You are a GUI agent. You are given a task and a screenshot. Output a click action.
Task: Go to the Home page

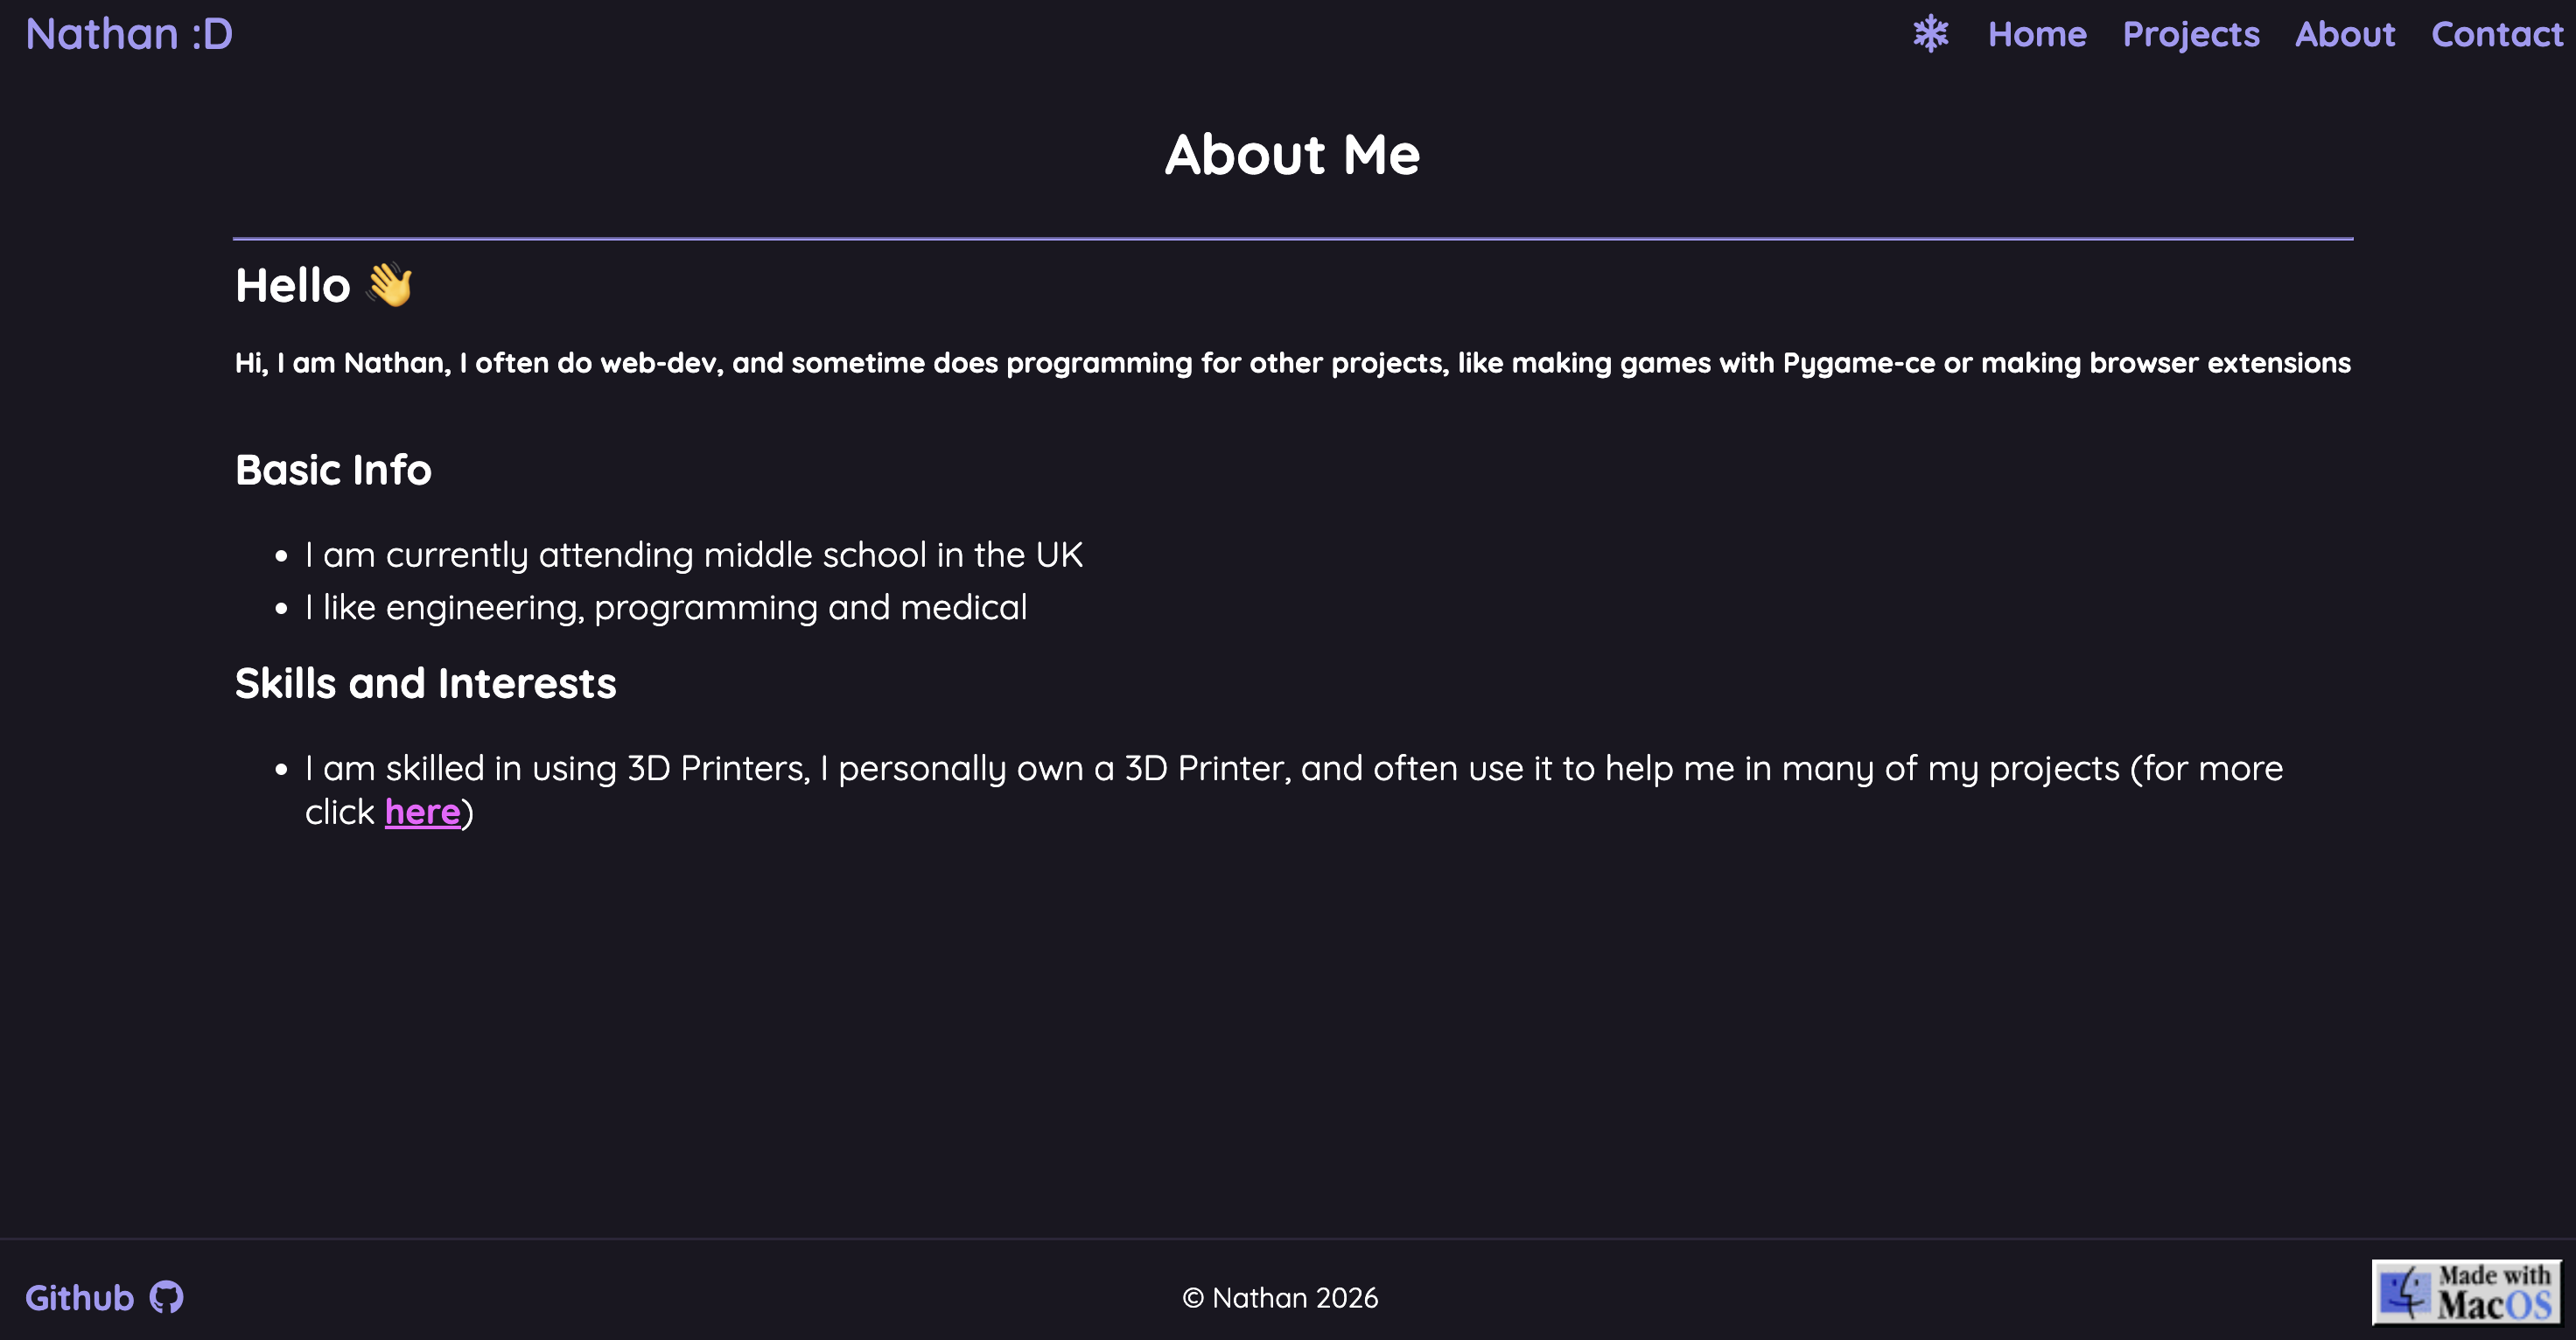(x=2037, y=34)
